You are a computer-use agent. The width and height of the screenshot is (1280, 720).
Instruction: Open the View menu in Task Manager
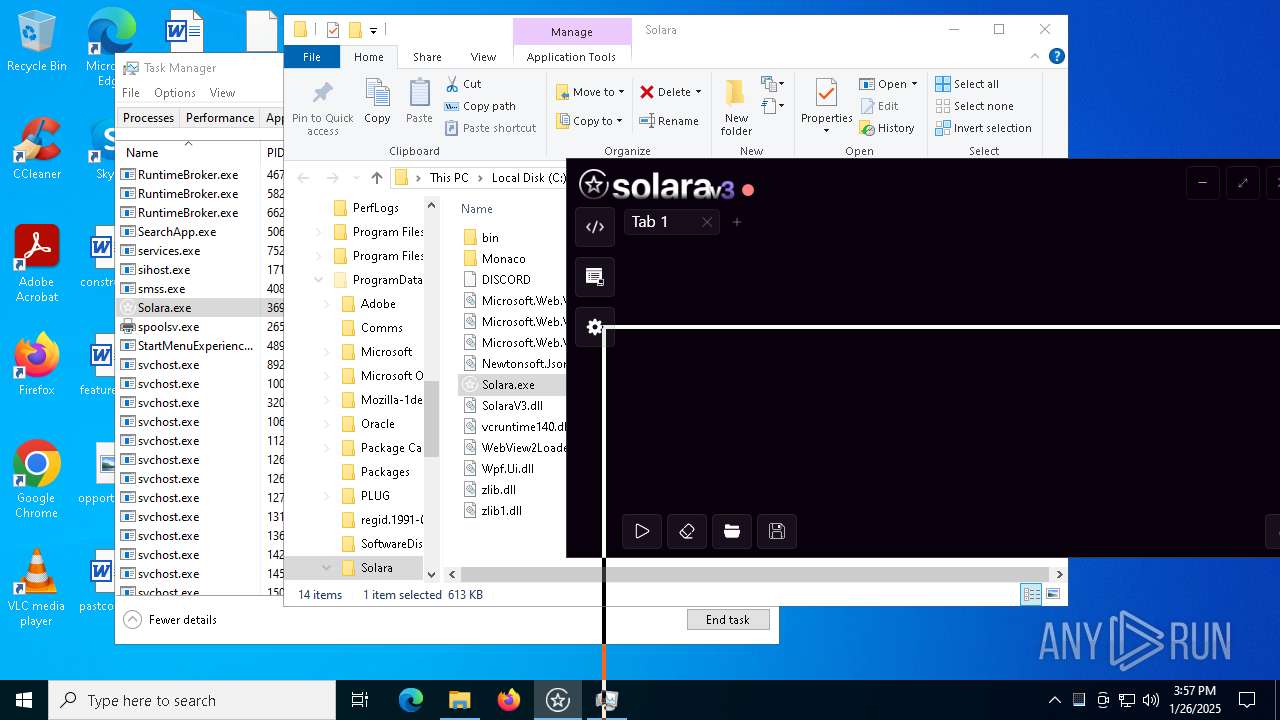pyautogui.click(x=222, y=93)
